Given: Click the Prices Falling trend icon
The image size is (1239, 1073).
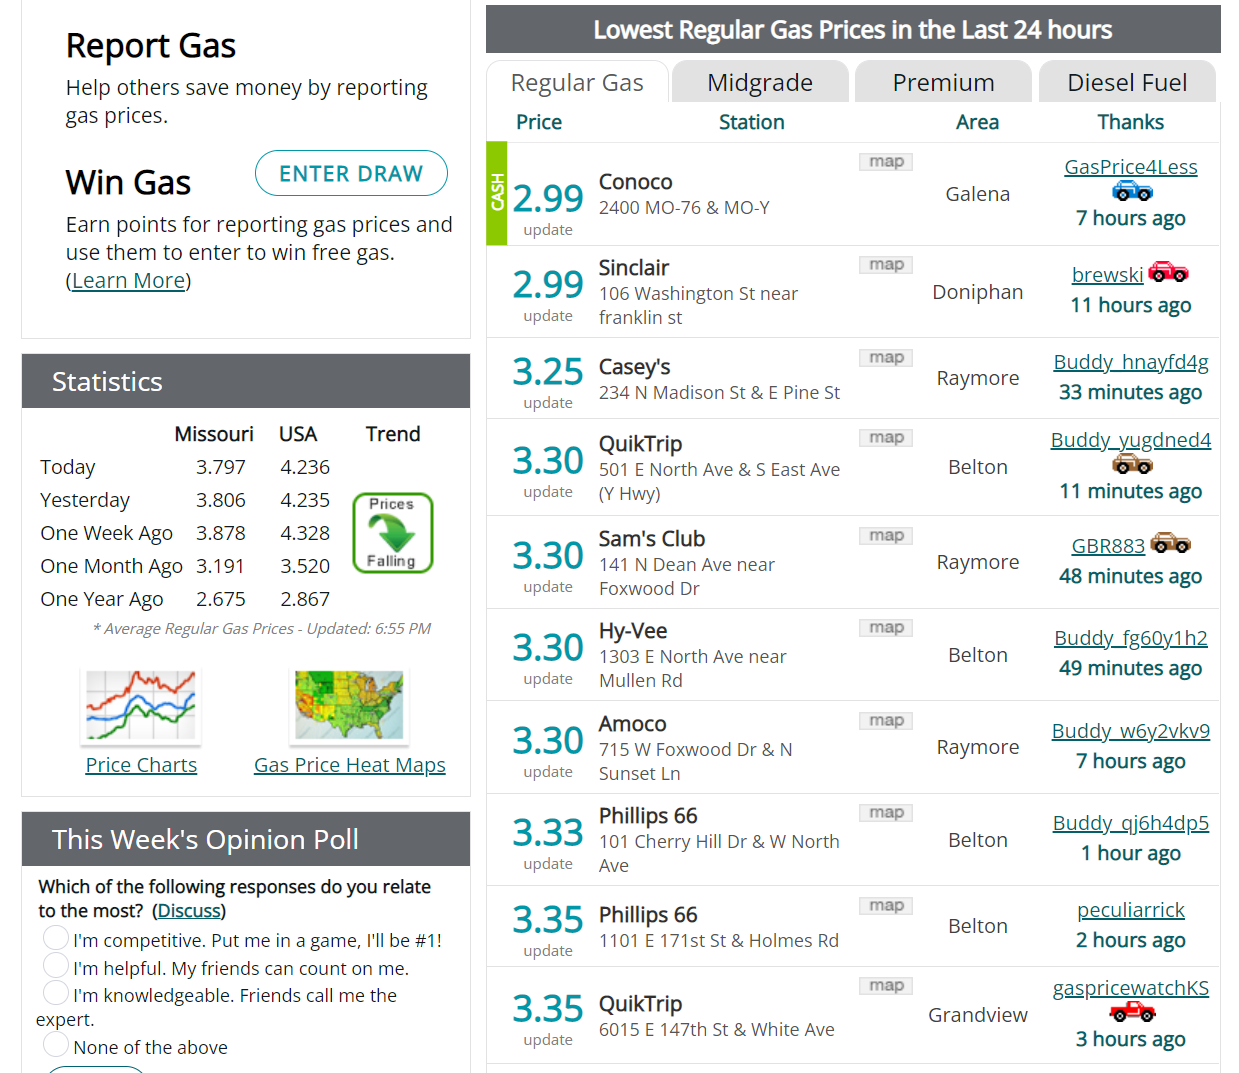Looking at the screenshot, I should (x=392, y=532).
